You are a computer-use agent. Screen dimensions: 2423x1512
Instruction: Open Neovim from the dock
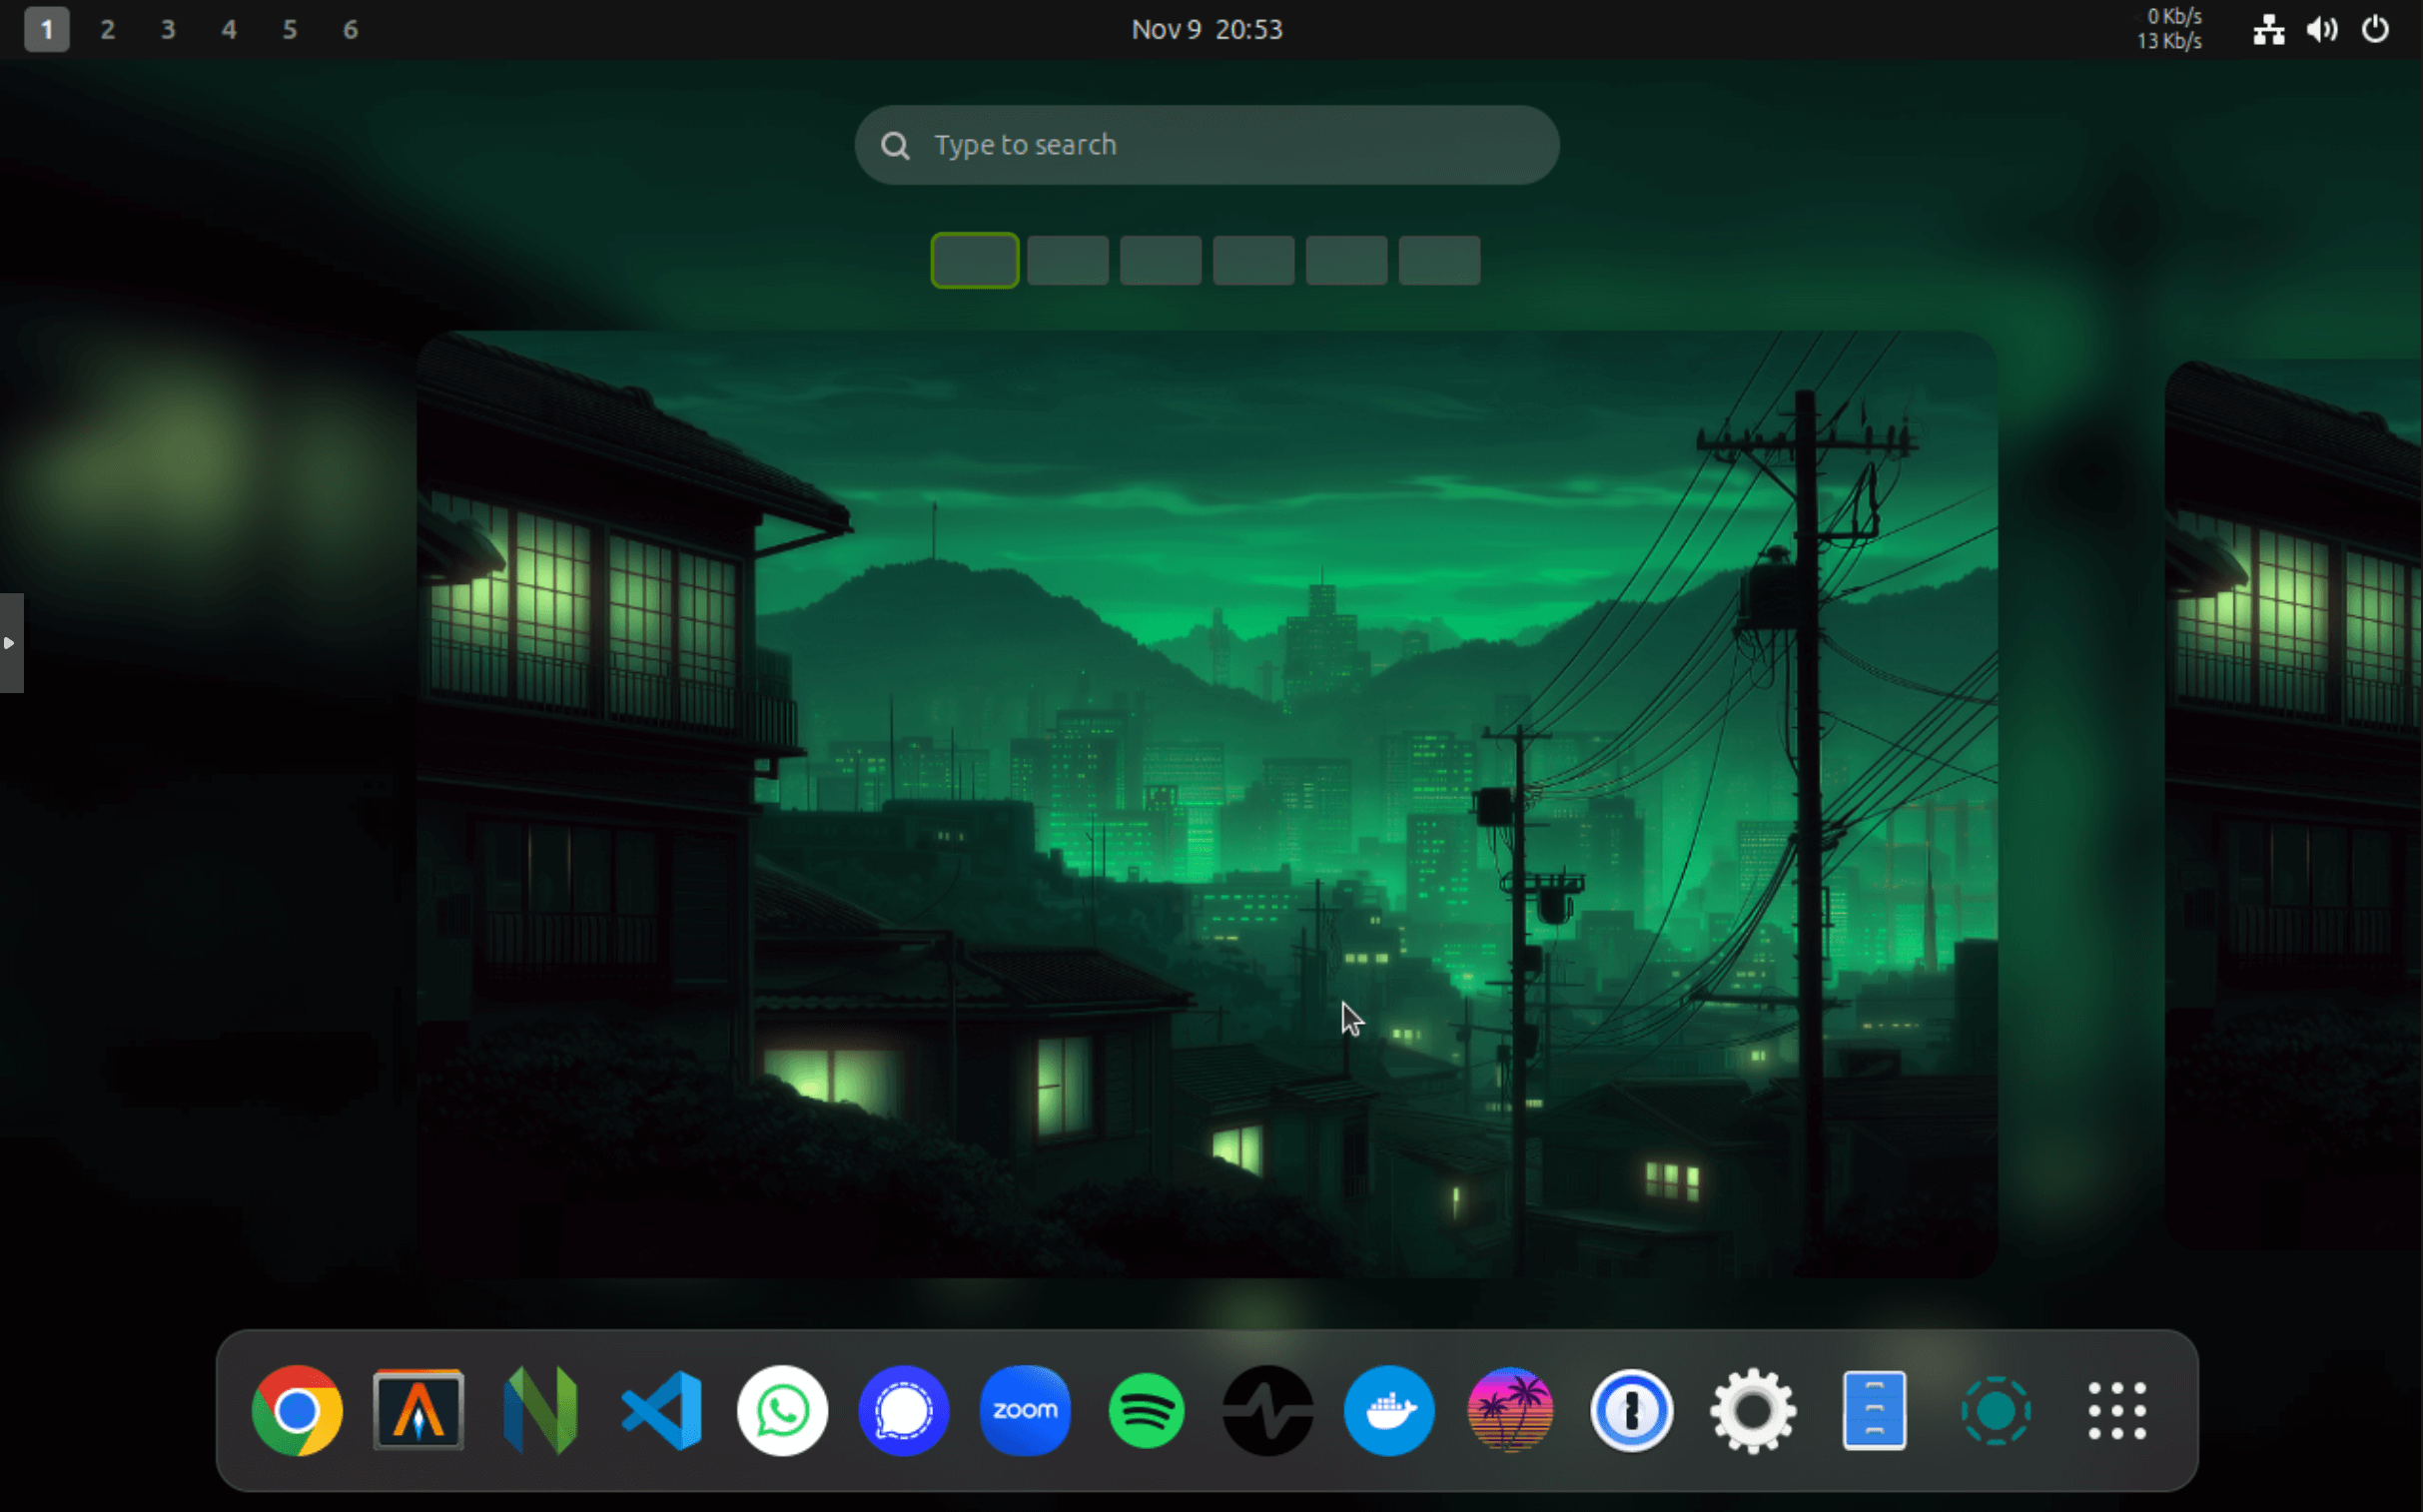pos(540,1410)
